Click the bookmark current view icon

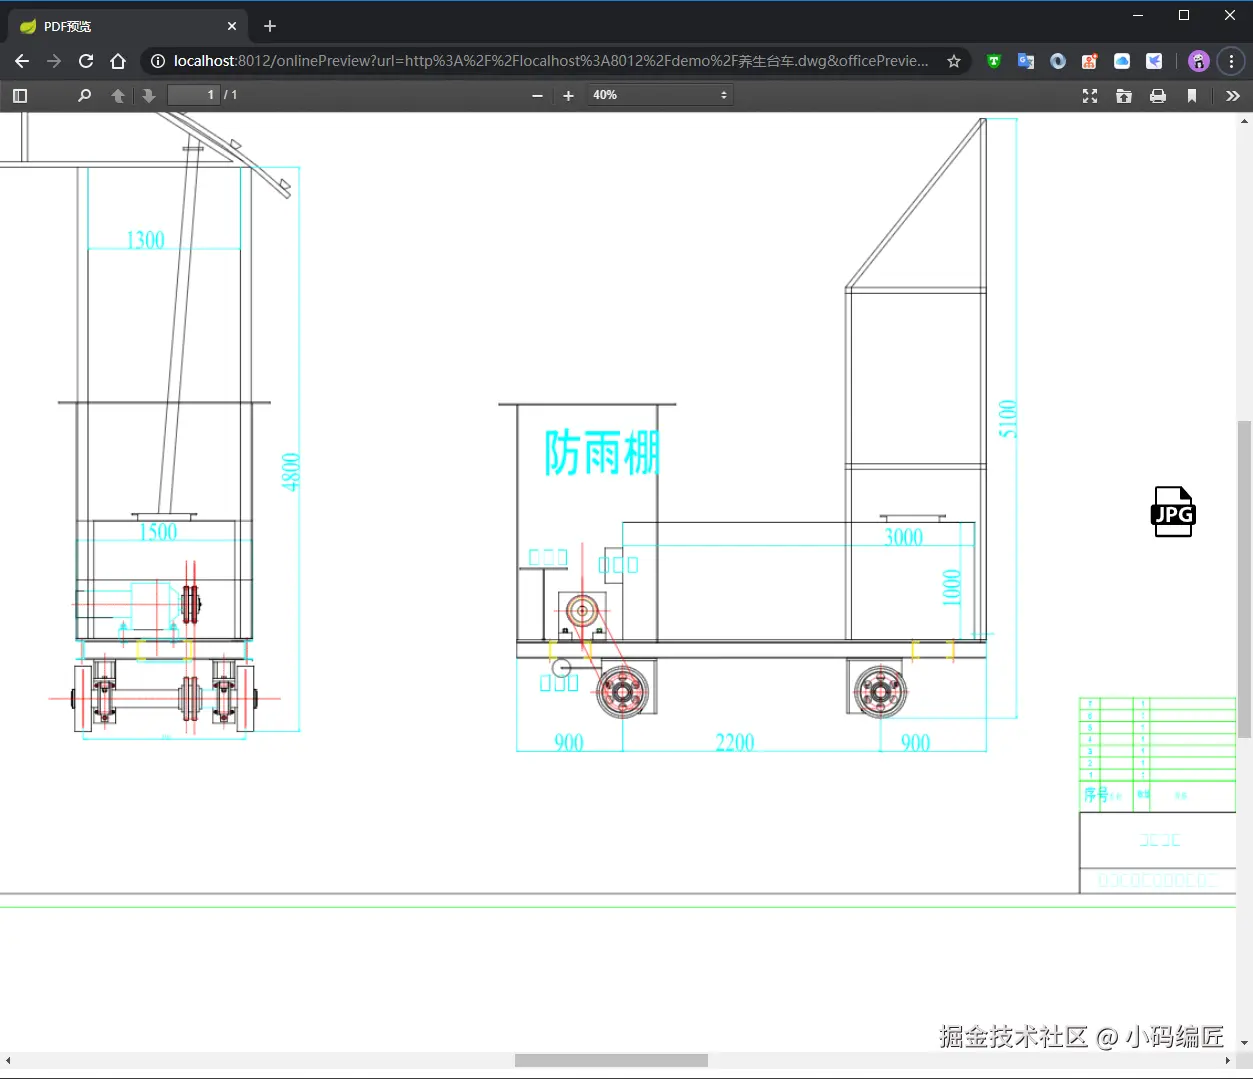(1192, 95)
